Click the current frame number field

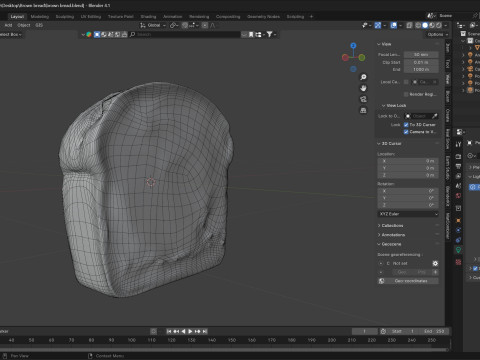click(365, 331)
